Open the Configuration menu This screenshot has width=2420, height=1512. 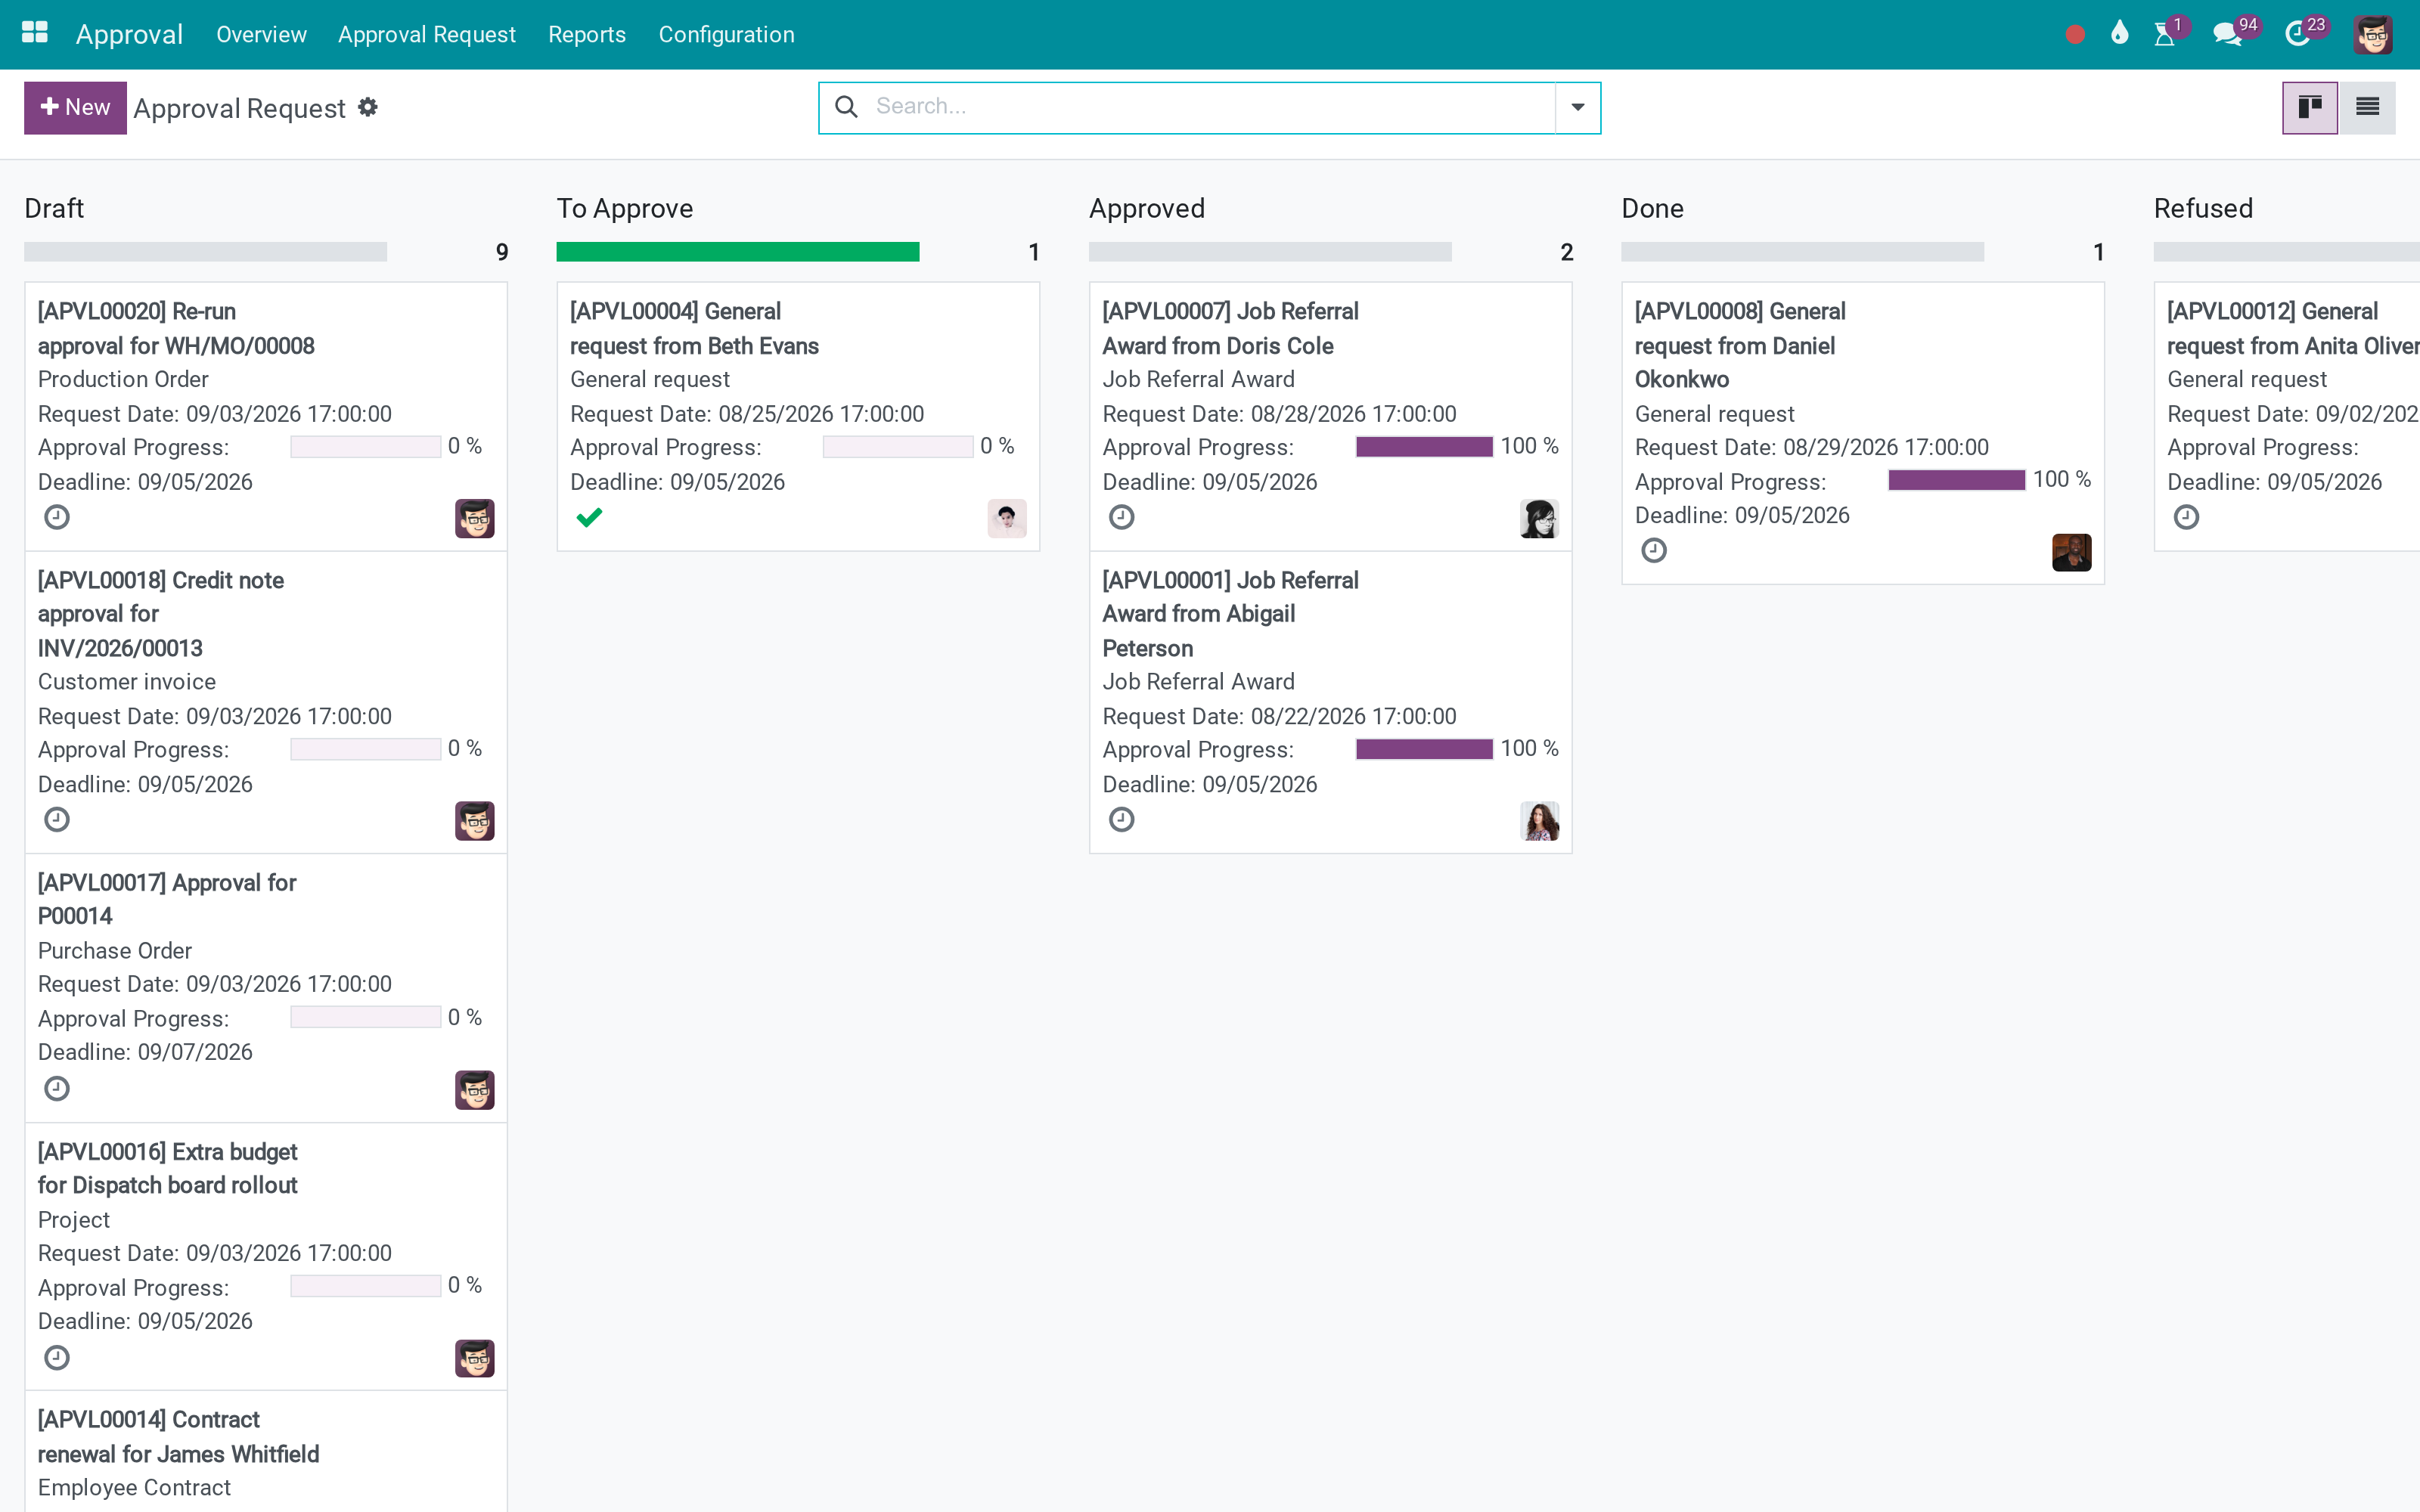[727, 34]
